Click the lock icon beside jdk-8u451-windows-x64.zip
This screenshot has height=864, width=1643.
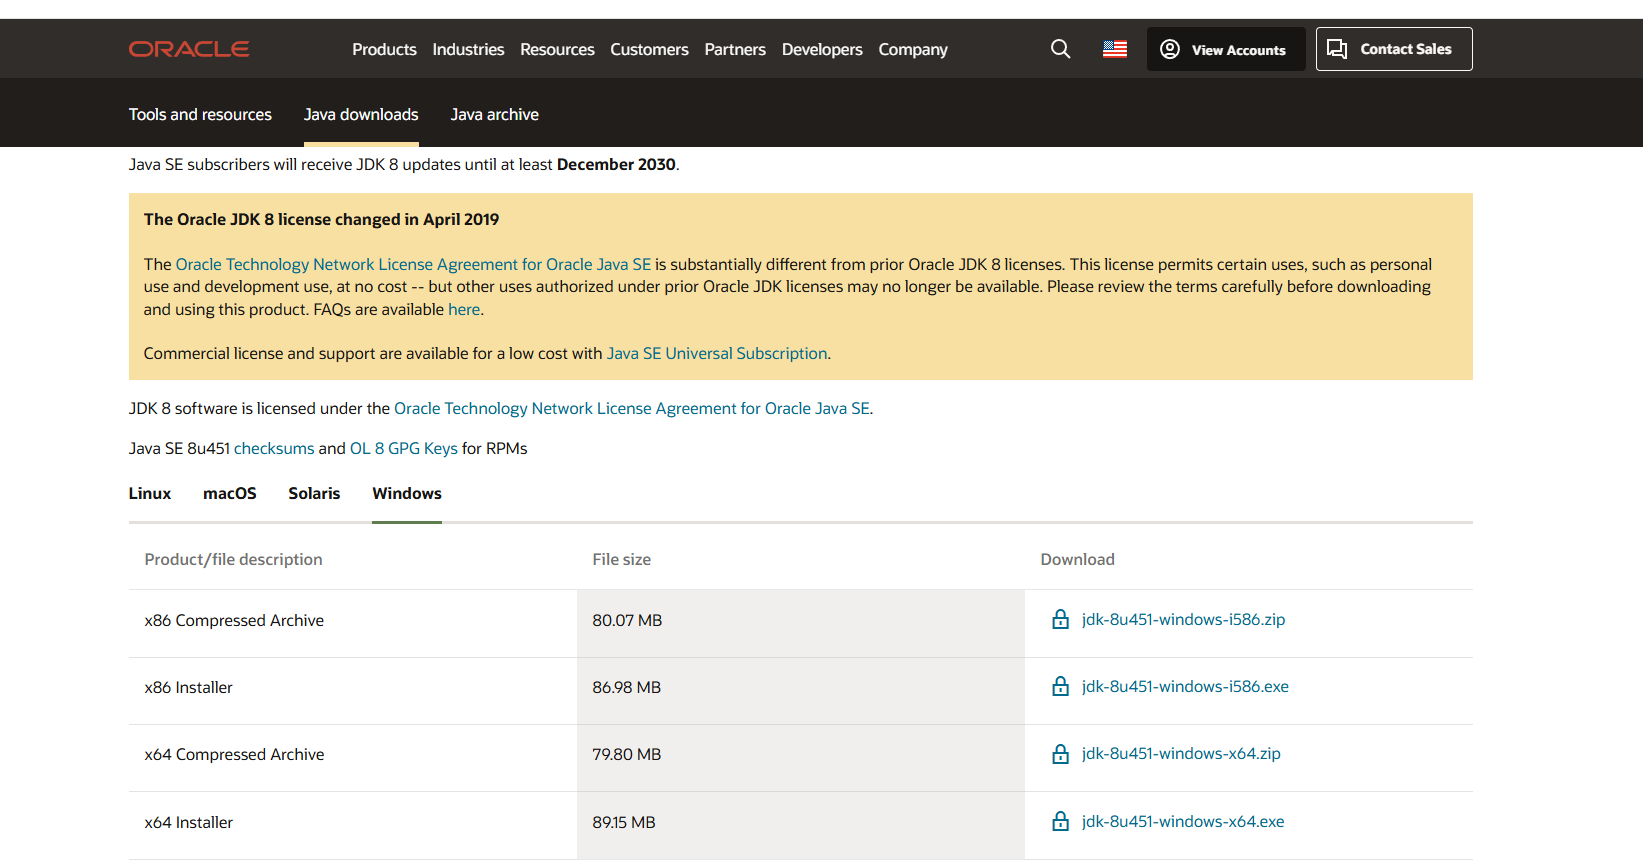click(x=1061, y=754)
